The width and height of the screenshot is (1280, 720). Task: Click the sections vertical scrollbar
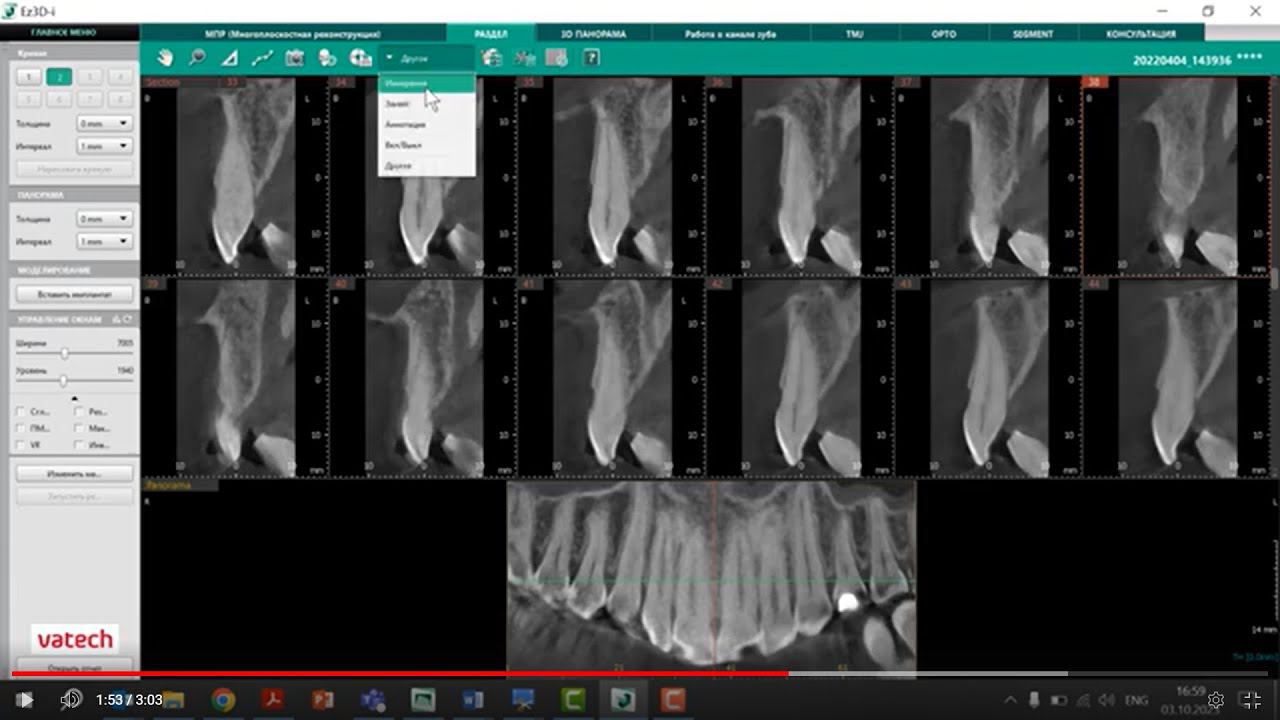pos(1275,277)
